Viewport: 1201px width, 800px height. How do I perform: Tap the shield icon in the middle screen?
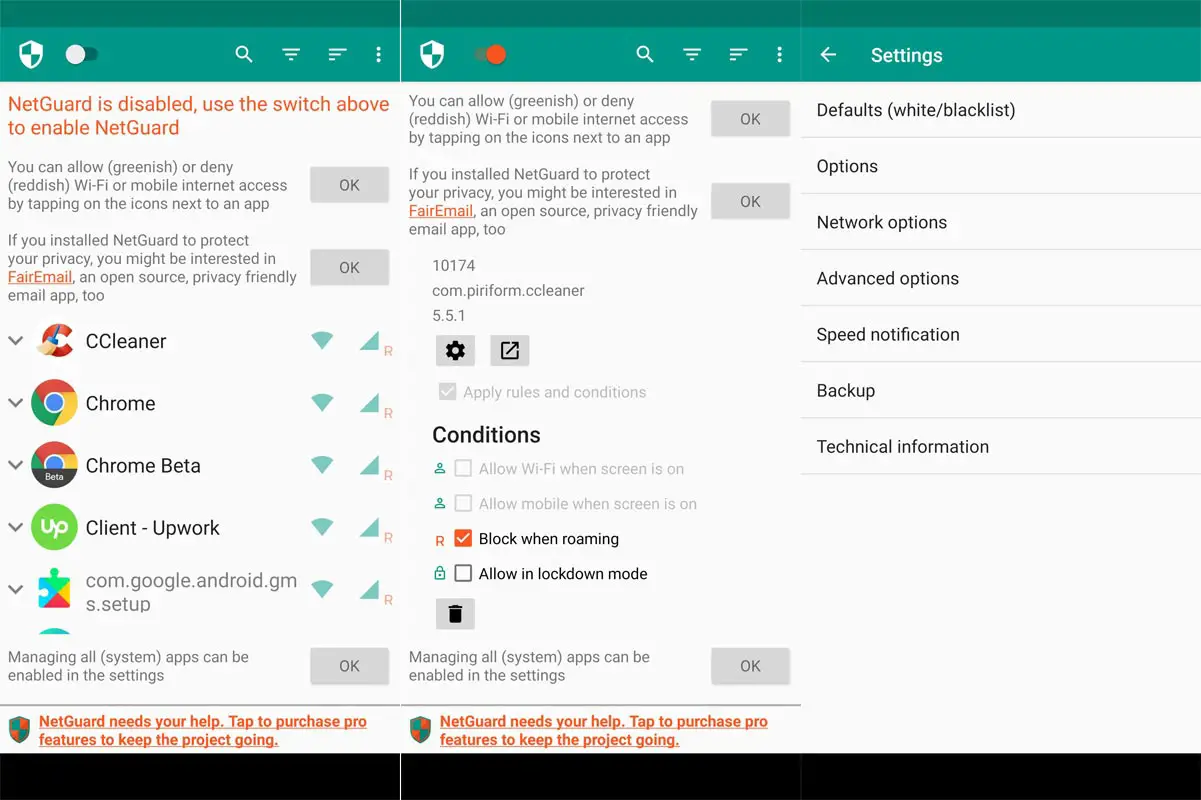pyautogui.click(x=432, y=55)
